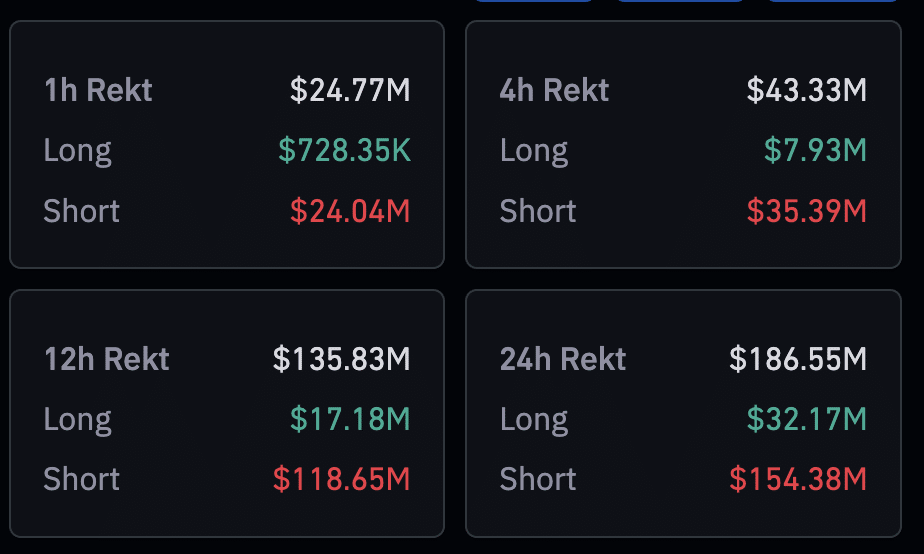Click the $154.38M short value

(x=798, y=479)
